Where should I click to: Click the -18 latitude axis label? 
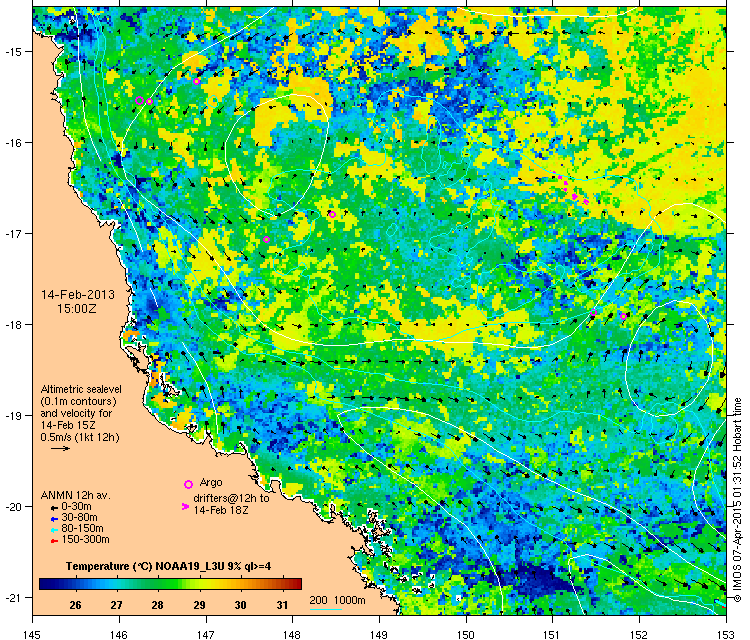[12, 324]
